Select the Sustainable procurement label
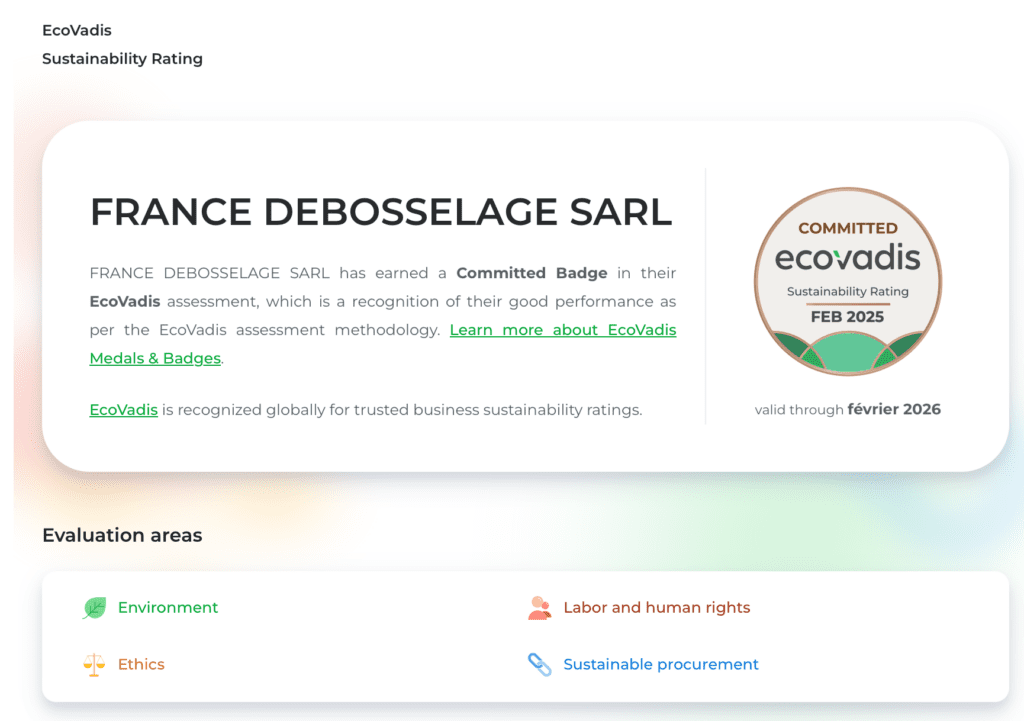Screen dimensions: 1024x721 point(661,665)
